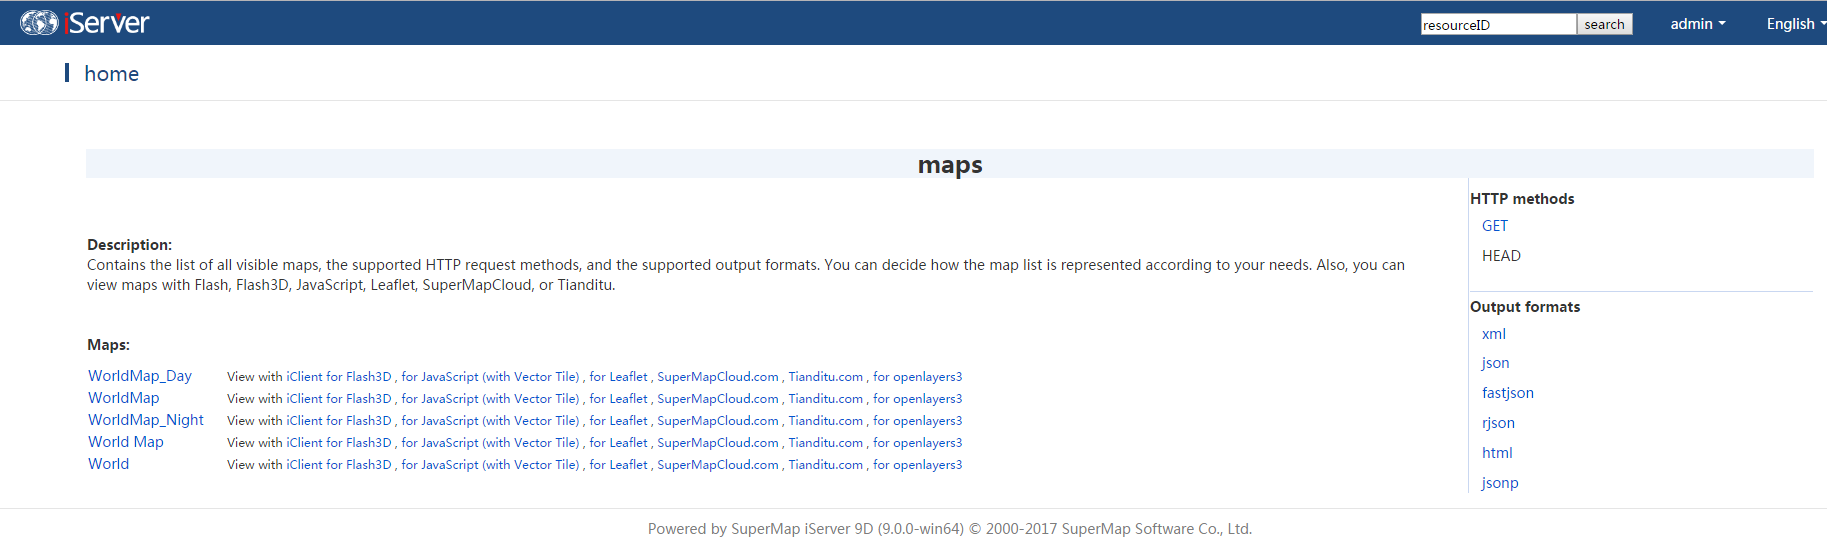
Task: View World Map row on SuperMapCloud.com
Action: pos(718,443)
